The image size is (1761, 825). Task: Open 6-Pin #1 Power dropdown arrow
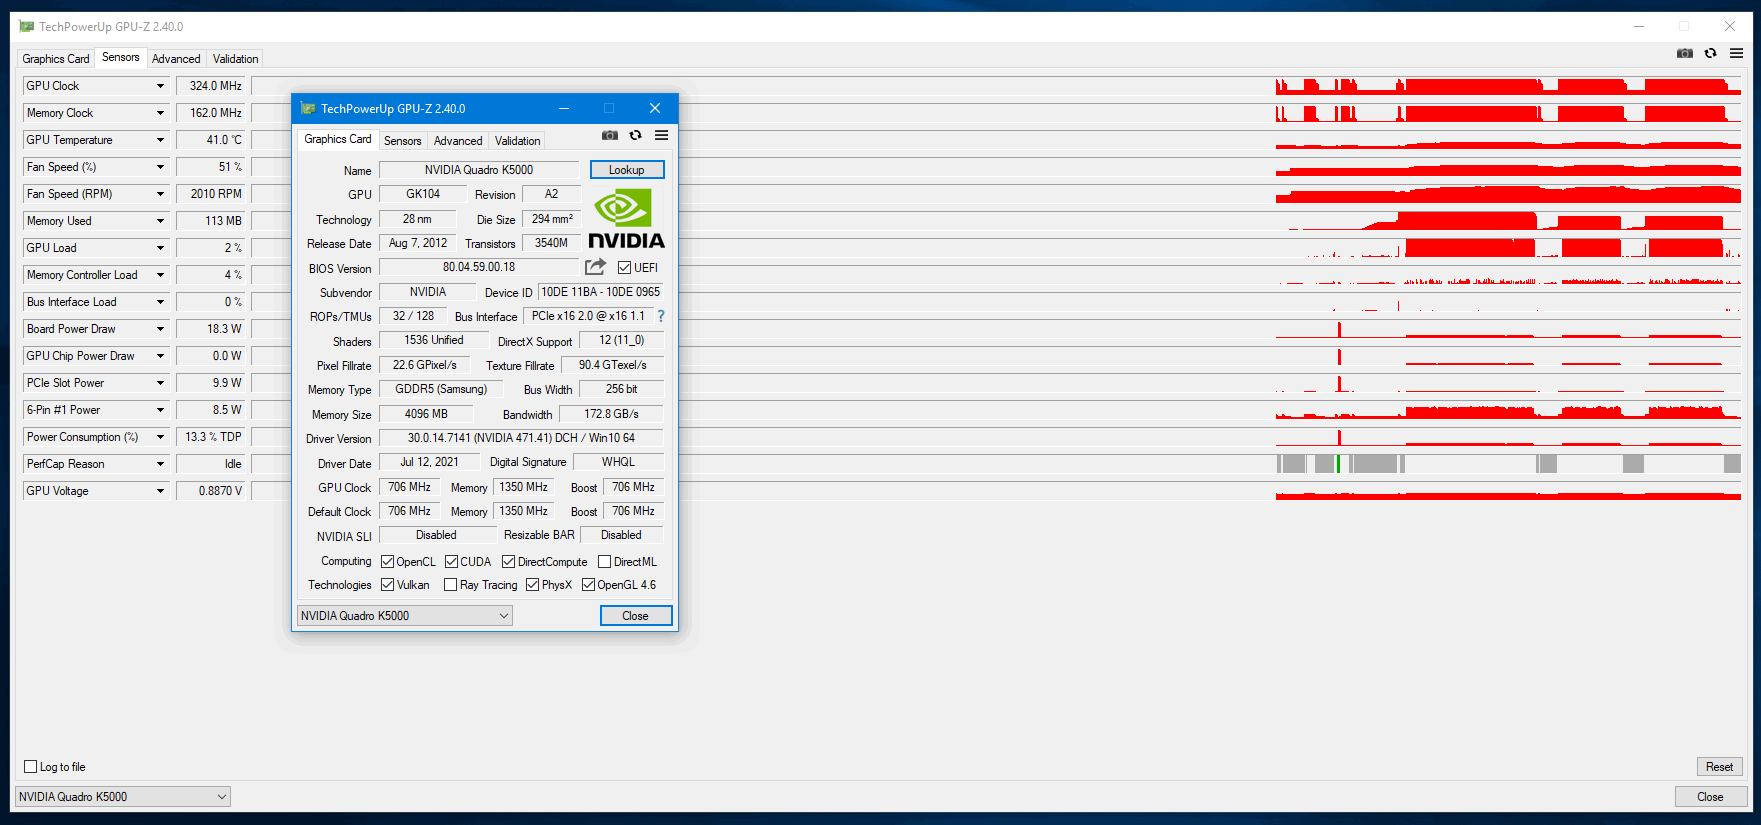160,410
